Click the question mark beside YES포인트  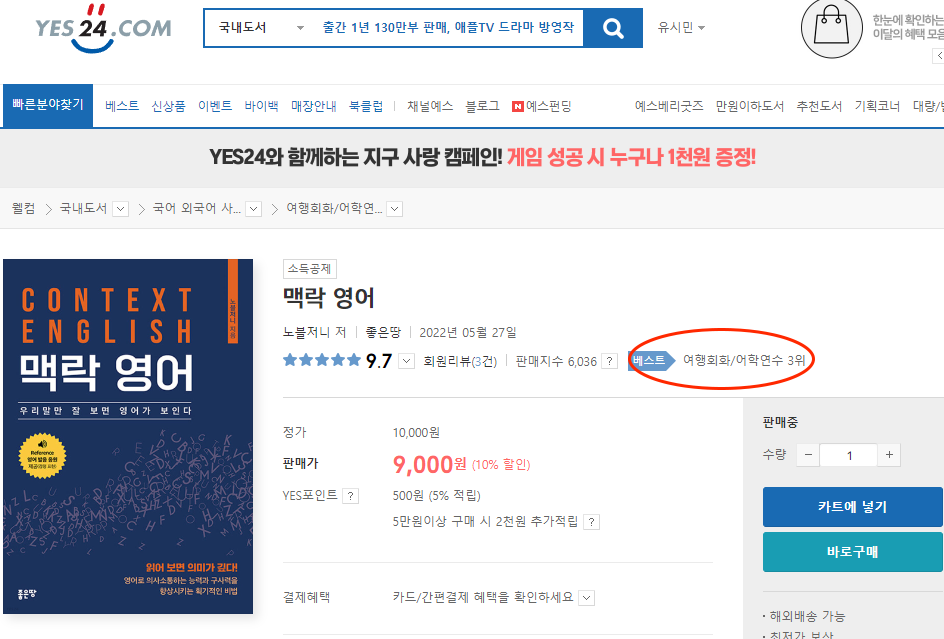pos(350,496)
